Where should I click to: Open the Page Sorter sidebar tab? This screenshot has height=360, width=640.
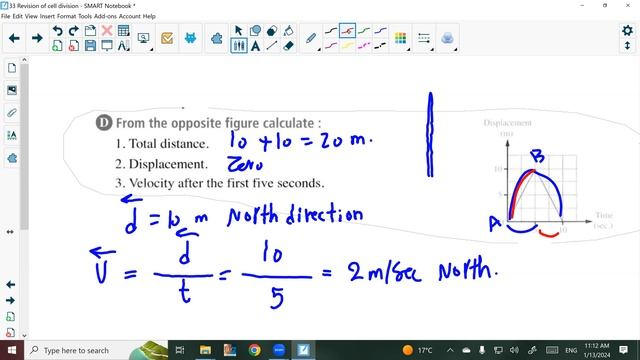point(12,68)
